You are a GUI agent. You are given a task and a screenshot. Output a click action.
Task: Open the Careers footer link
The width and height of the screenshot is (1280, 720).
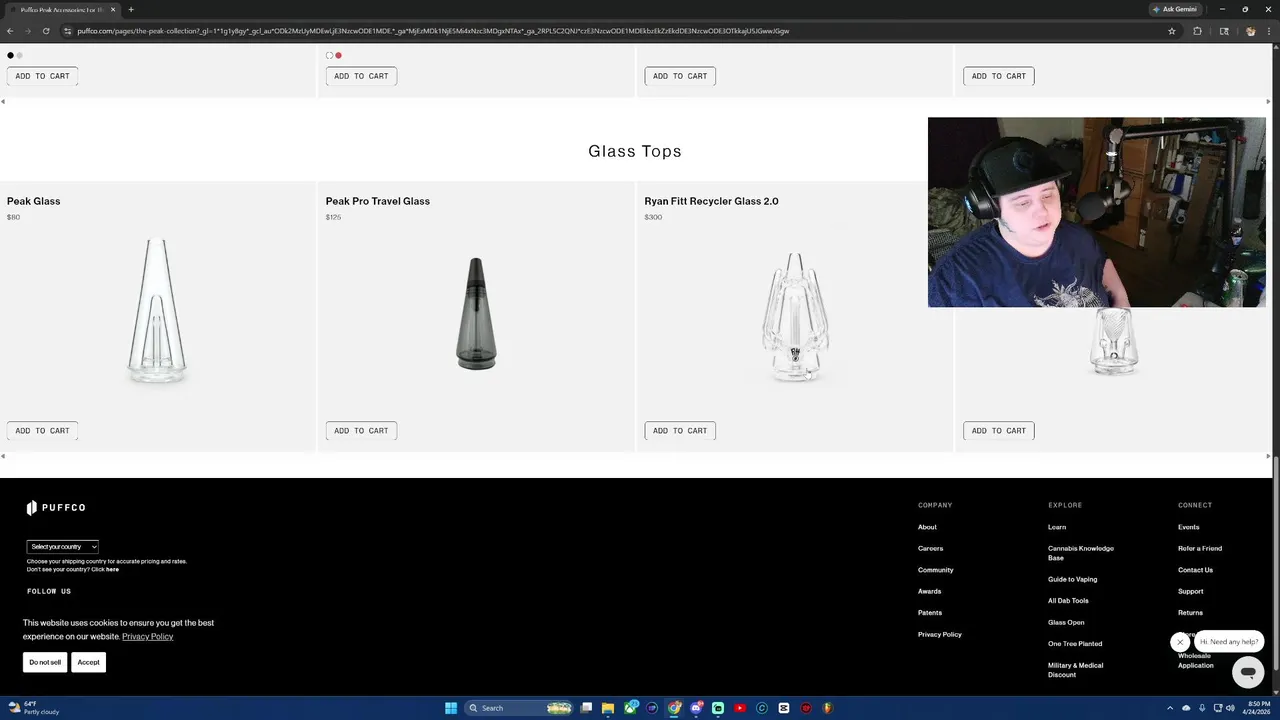pos(930,549)
